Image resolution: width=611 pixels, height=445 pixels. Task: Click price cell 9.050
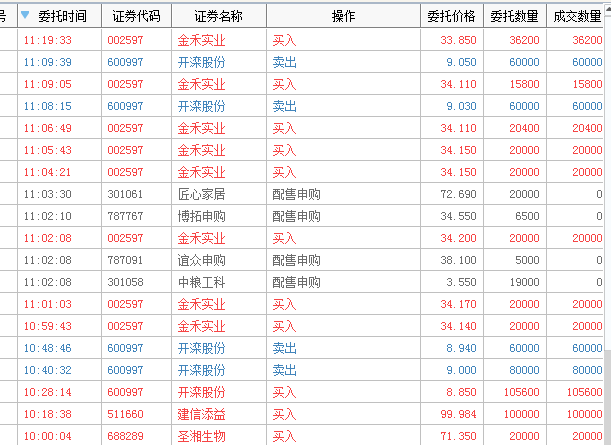point(461,62)
